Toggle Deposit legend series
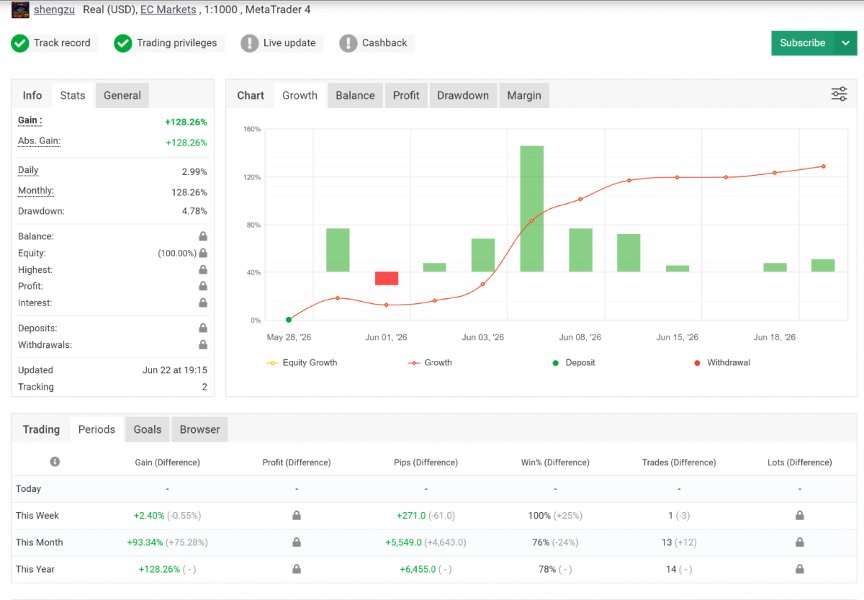 (574, 363)
